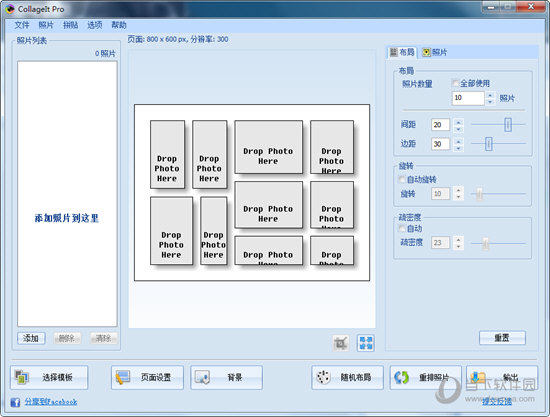The height and width of the screenshot is (417, 550).
Task: Click the 页面设置 button
Action: coord(147,377)
